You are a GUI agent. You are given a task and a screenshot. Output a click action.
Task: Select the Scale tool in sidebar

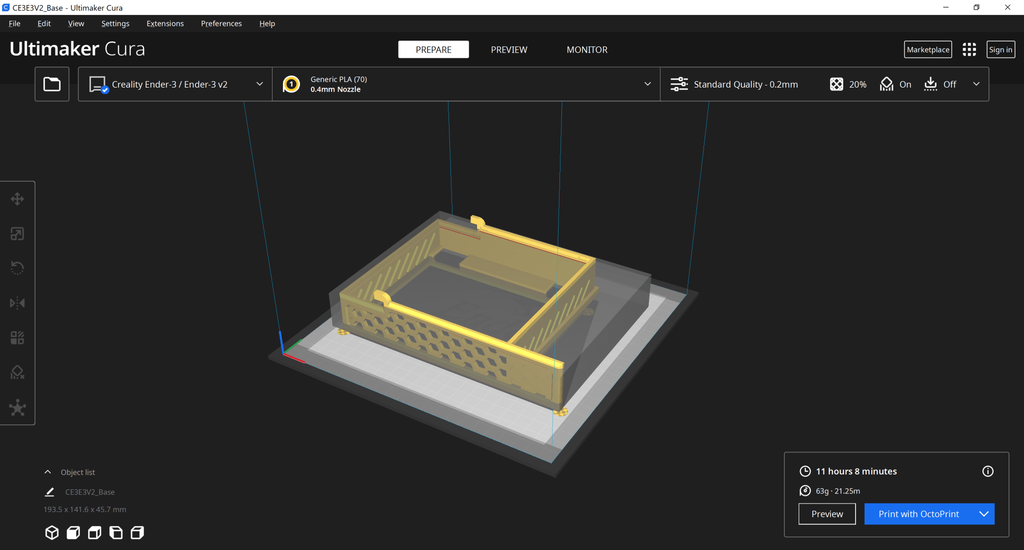pyautogui.click(x=18, y=234)
